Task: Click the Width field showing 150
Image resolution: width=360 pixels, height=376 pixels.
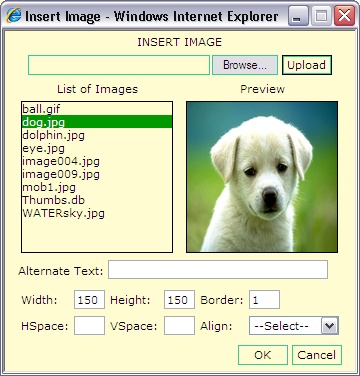Action: [x=89, y=299]
